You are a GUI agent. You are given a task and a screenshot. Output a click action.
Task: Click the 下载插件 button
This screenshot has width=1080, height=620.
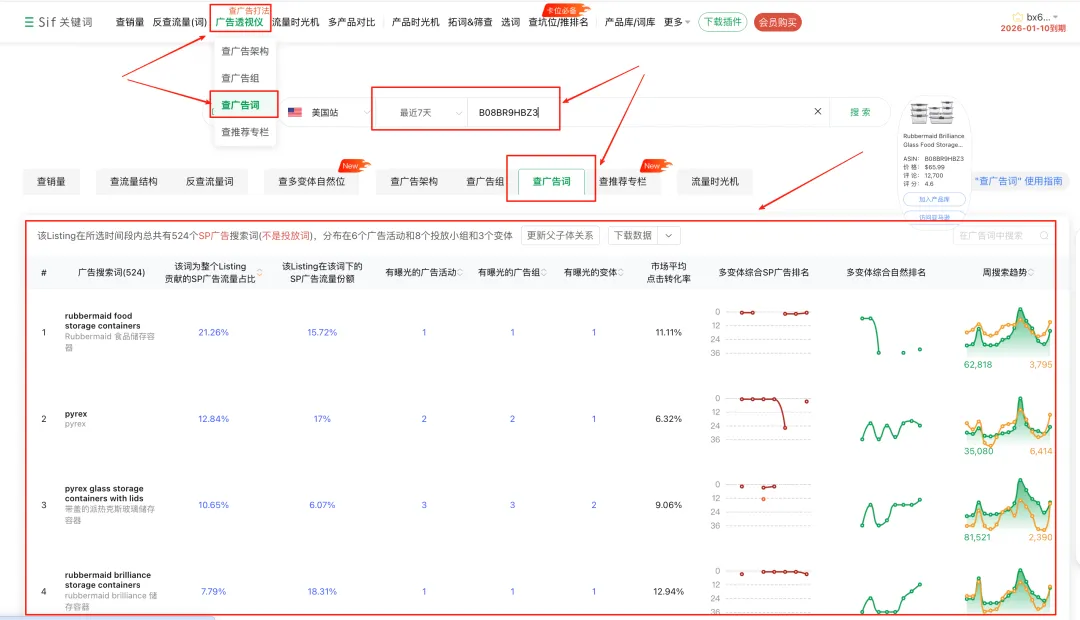tap(723, 22)
